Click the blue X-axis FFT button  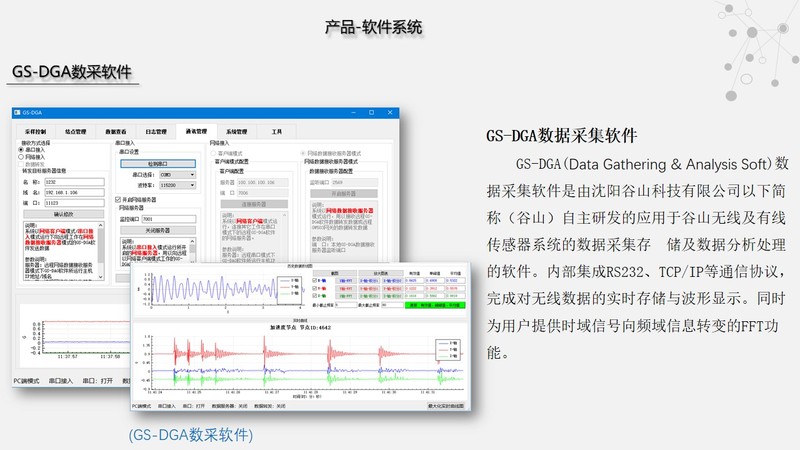click(x=346, y=281)
